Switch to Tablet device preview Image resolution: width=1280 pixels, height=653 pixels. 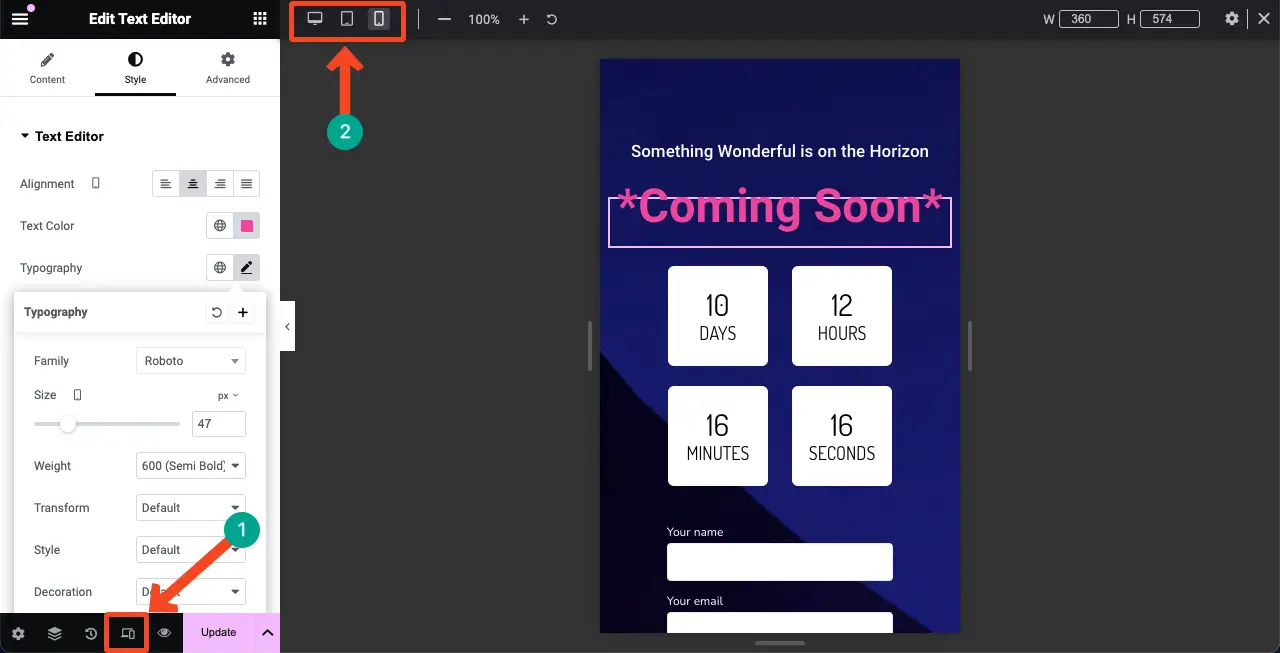tap(347, 19)
